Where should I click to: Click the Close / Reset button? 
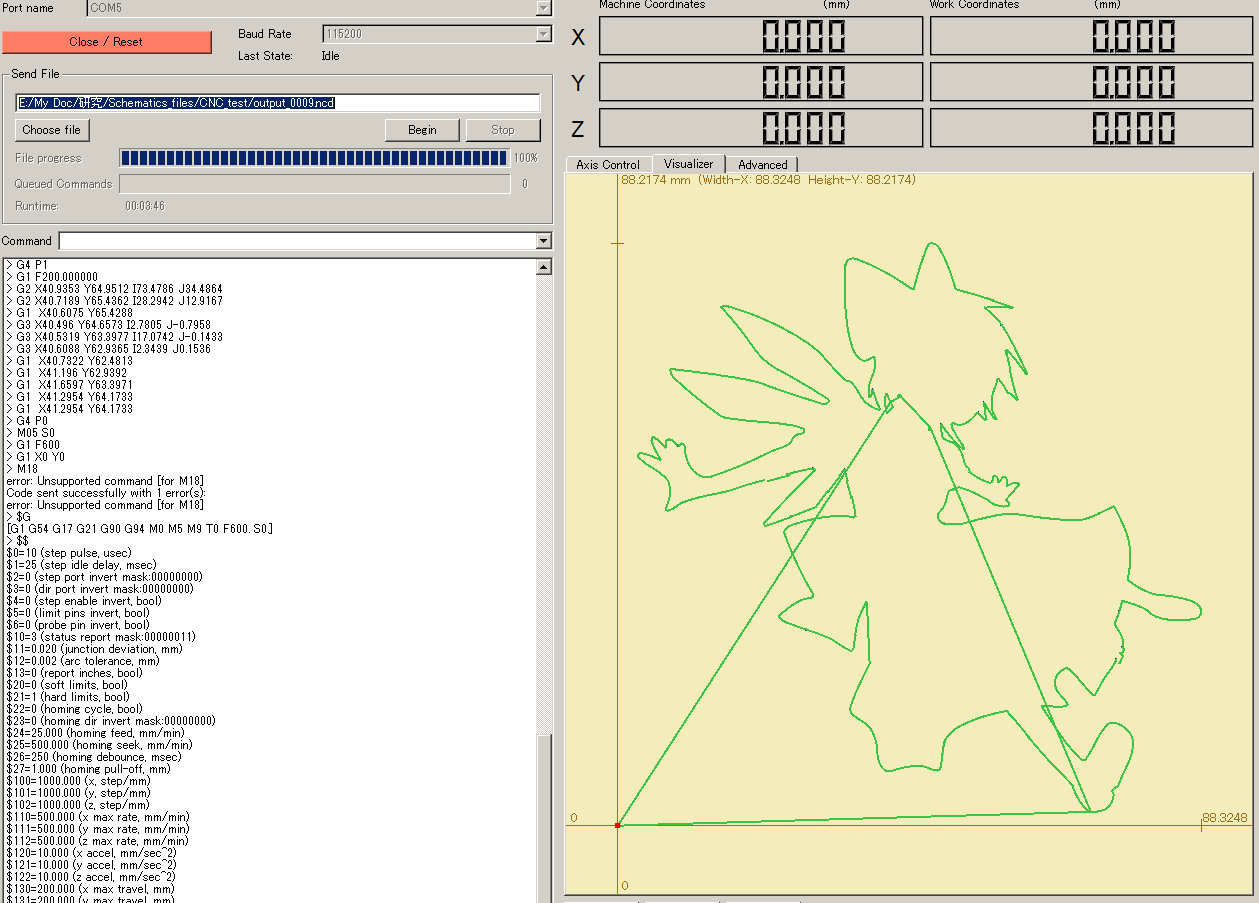coord(106,42)
